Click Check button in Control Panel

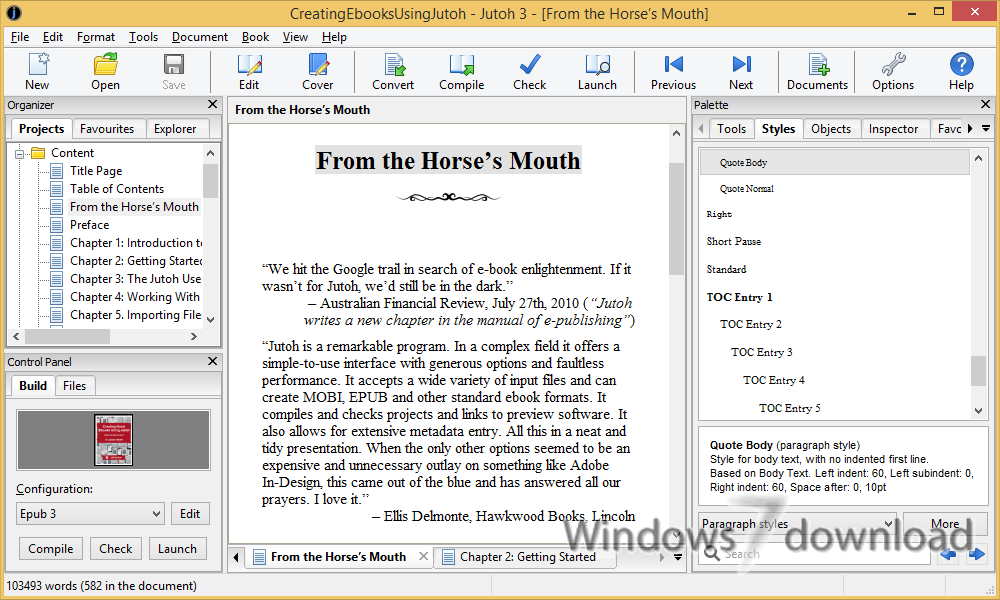[x=115, y=548]
